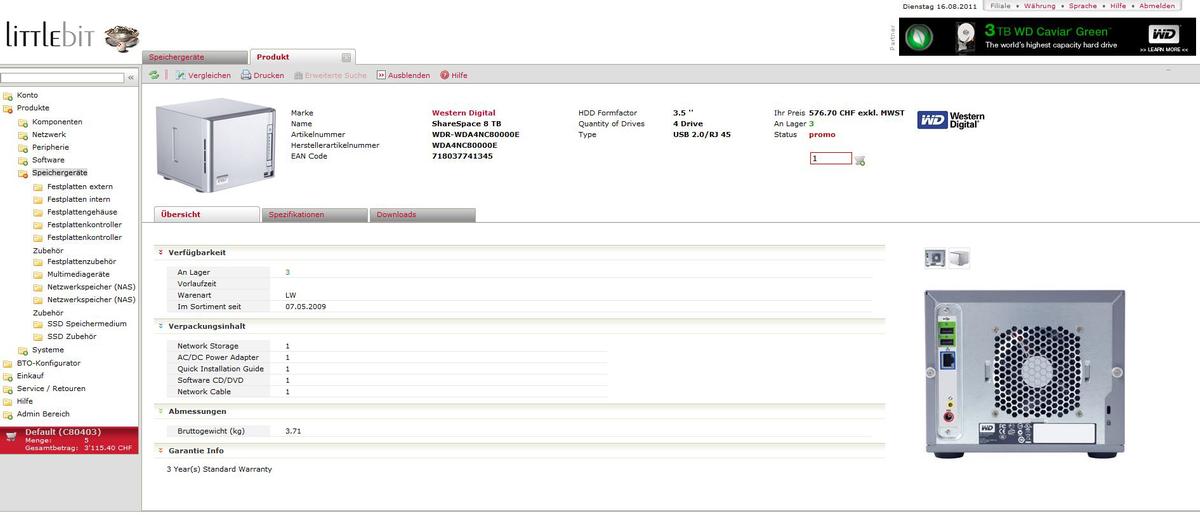The height and width of the screenshot is (515, 1200).
Task: Expand the Produkte tree node
Action: [x=8, y=108]
